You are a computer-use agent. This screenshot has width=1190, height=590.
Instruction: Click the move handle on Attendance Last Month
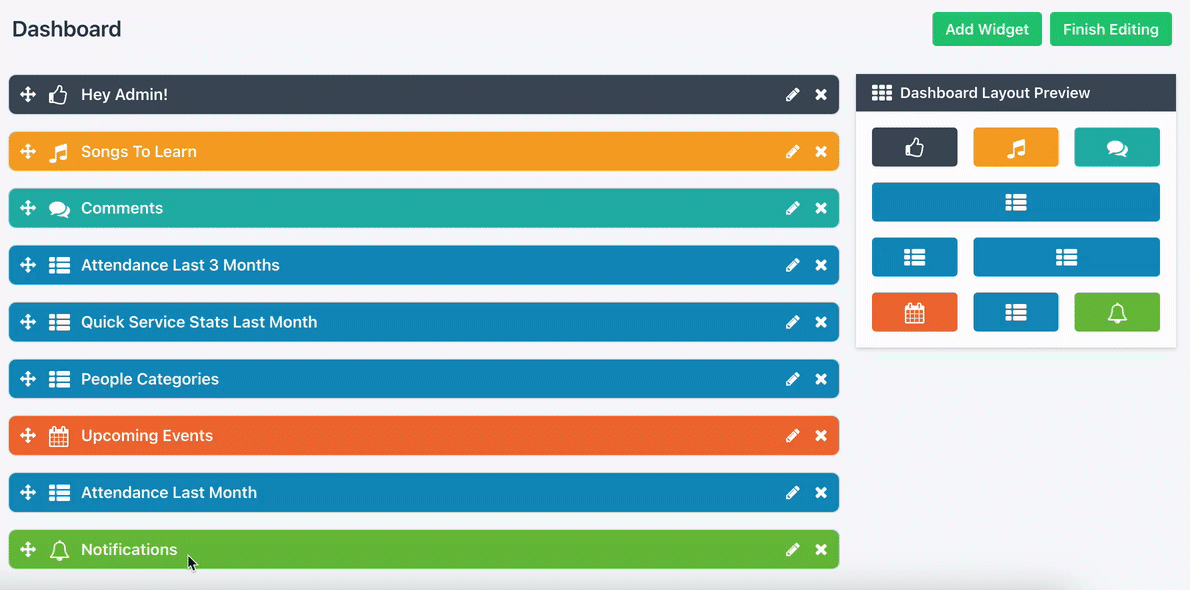(28, 492)
